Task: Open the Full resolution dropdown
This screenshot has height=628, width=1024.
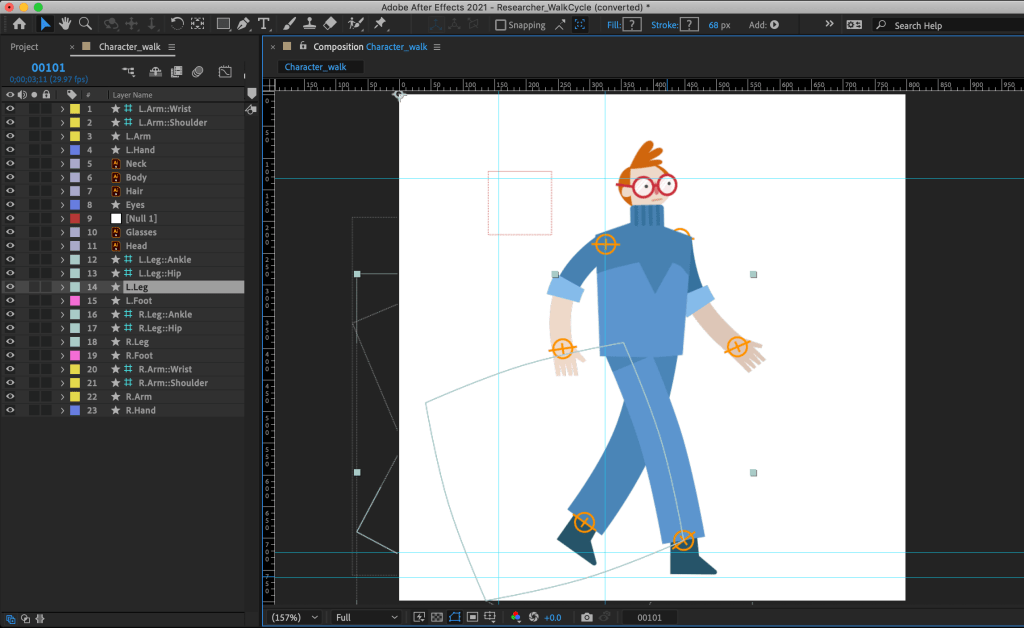Action: (x=365, y=617)
